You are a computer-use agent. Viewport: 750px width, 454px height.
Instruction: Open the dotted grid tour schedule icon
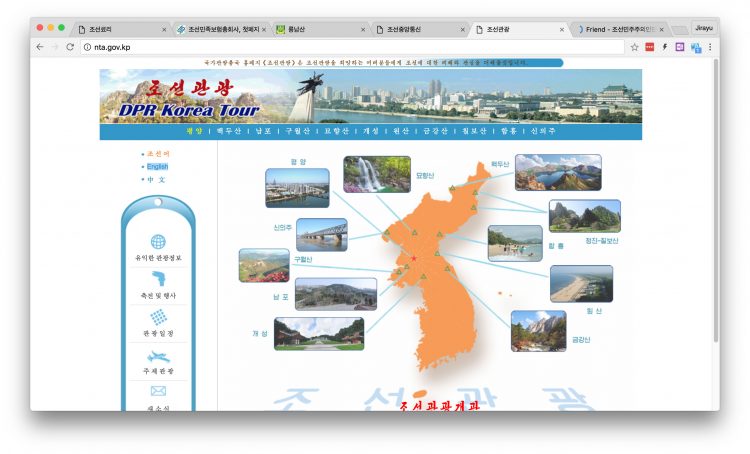tap(158, 317)
